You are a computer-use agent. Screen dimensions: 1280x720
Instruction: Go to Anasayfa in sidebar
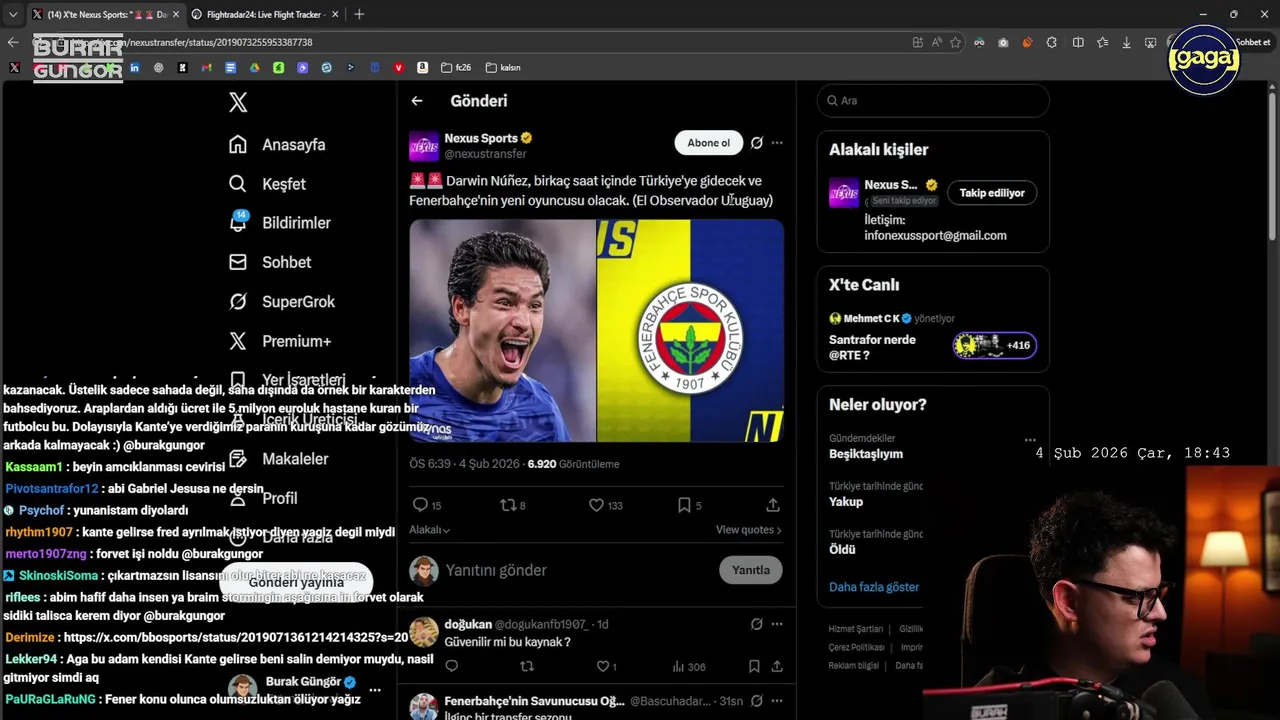pos(277,145)
